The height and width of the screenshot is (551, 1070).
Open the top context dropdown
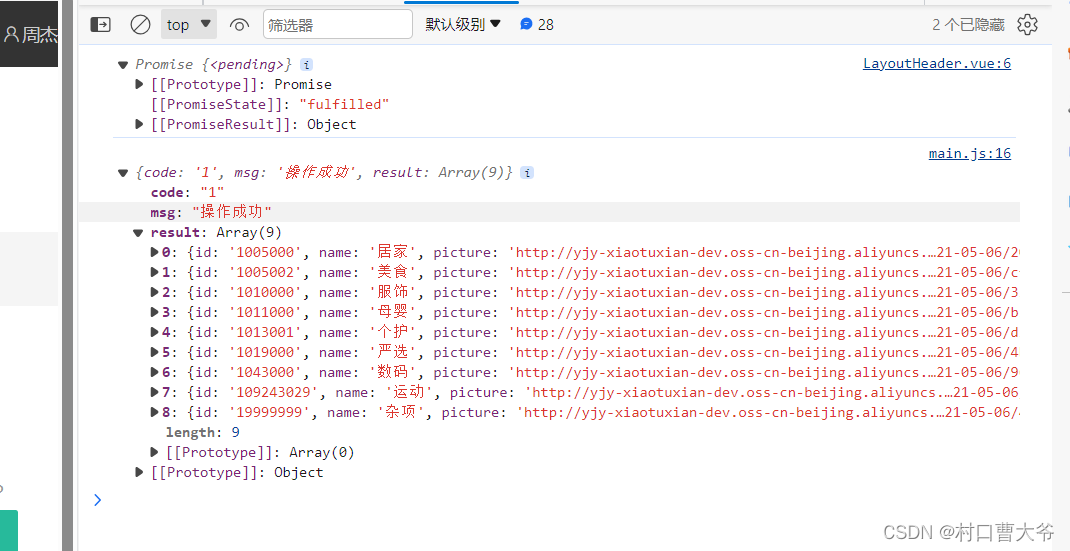tap(189, 25)
